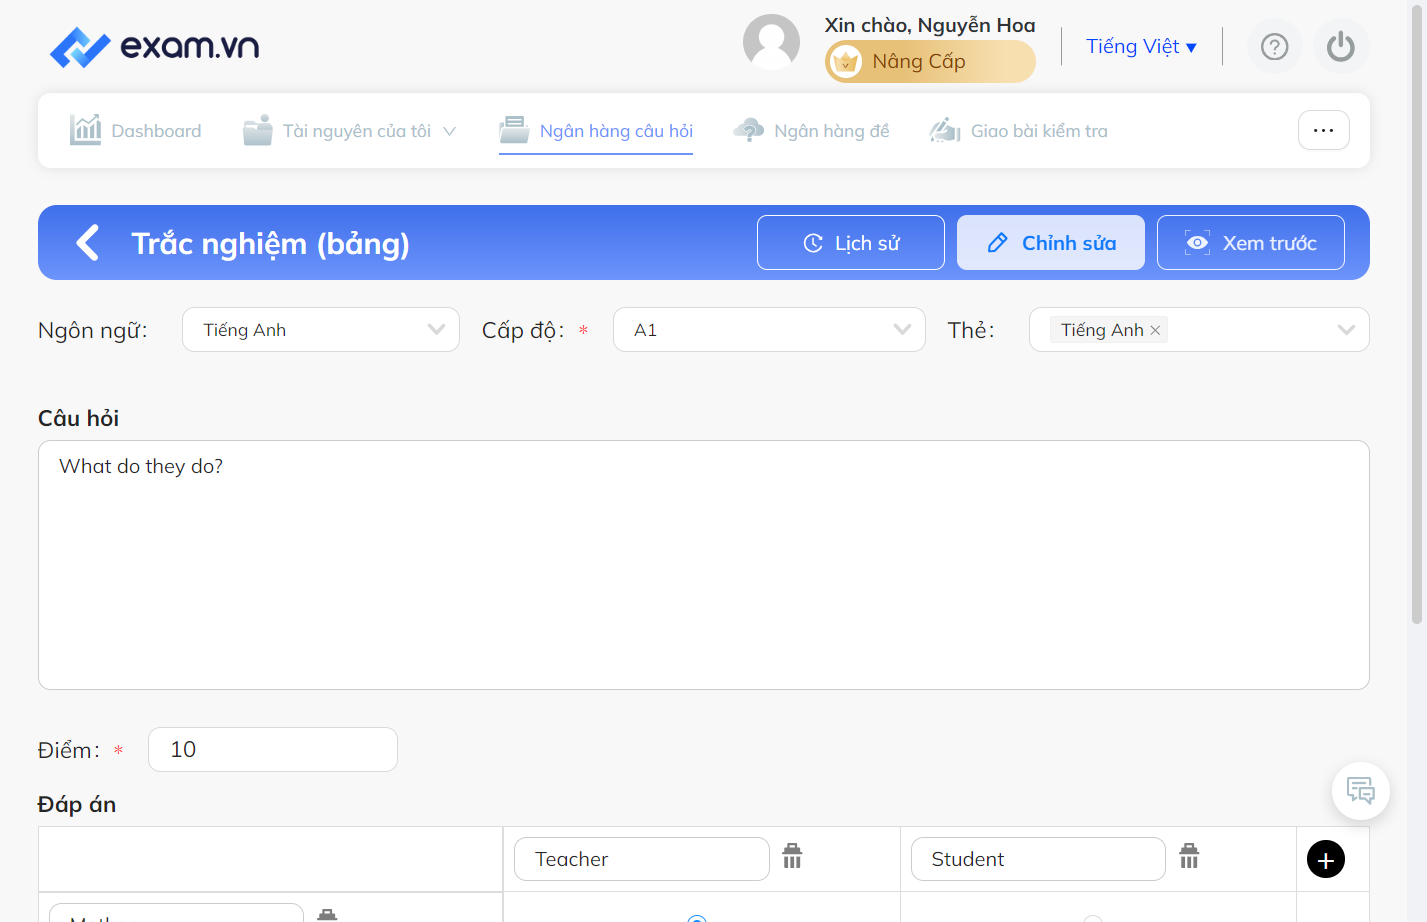Click the Nâng Cấp upgrade button
The image size is (1427, 922).
[930, 61]
